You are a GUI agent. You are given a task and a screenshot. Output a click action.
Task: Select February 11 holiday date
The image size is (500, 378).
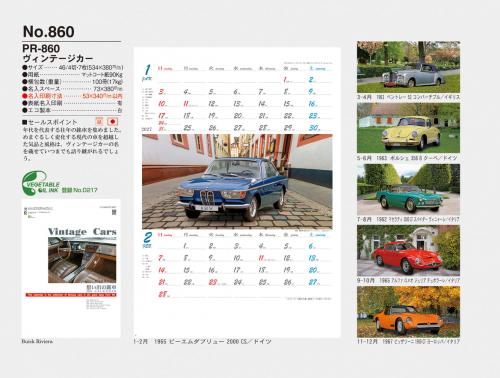click(262, 258)
